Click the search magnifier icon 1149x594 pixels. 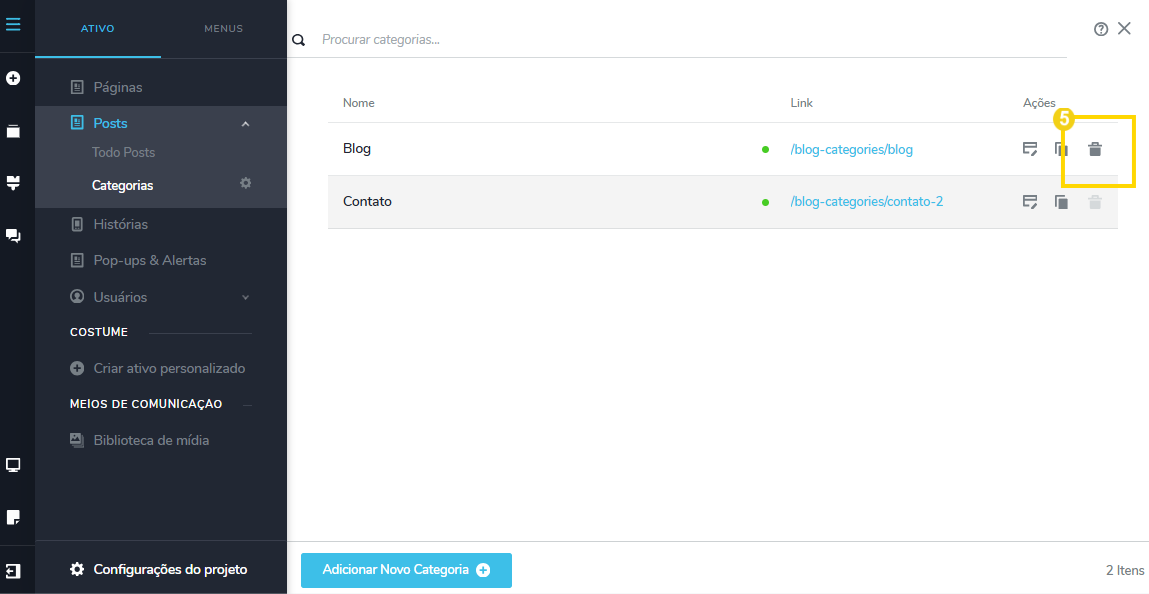pyautogui.click(x=298, y=40)
